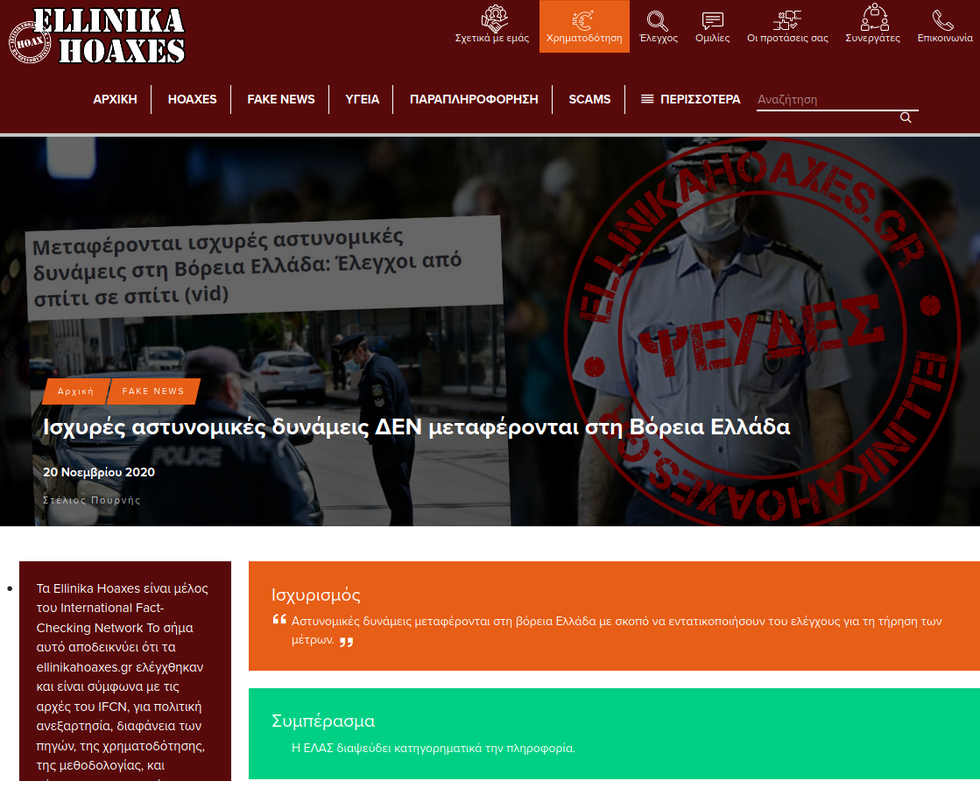Screen dimensions: 980x793
Task: Expand the ΠΕΡΙΣΣΟΤΕΡΑ menu
Action: pyautogui.click(x=700, y=99)
